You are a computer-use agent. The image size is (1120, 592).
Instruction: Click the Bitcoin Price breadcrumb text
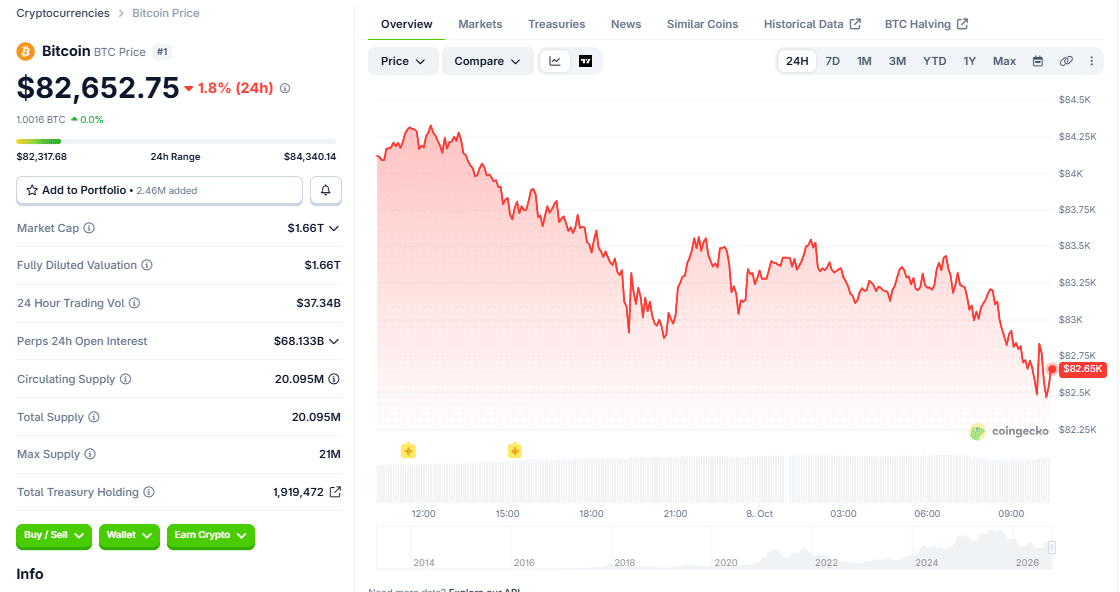pyautogui.click(x=166, y=13)
